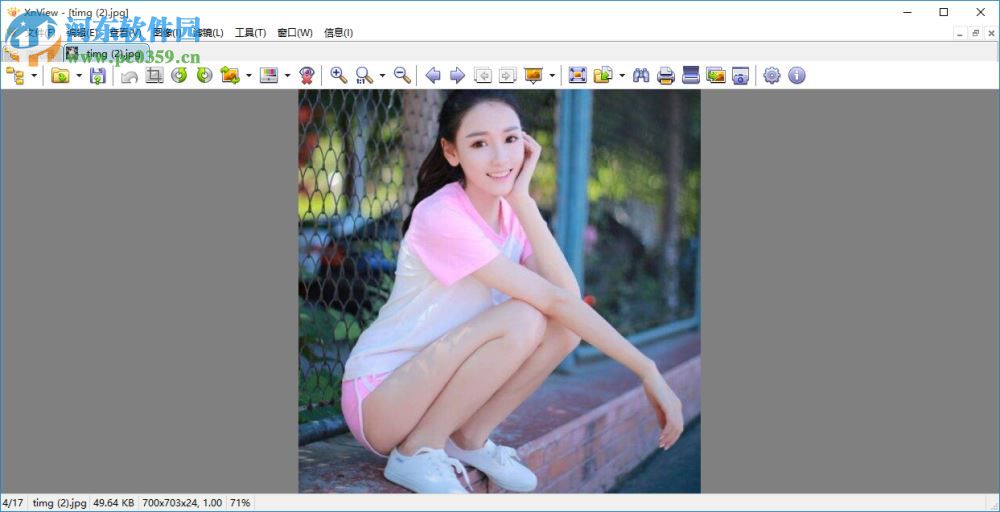Click the open file folder icon
The image size is (1000, 512).
pyautogui.click(x=61, y=76)
